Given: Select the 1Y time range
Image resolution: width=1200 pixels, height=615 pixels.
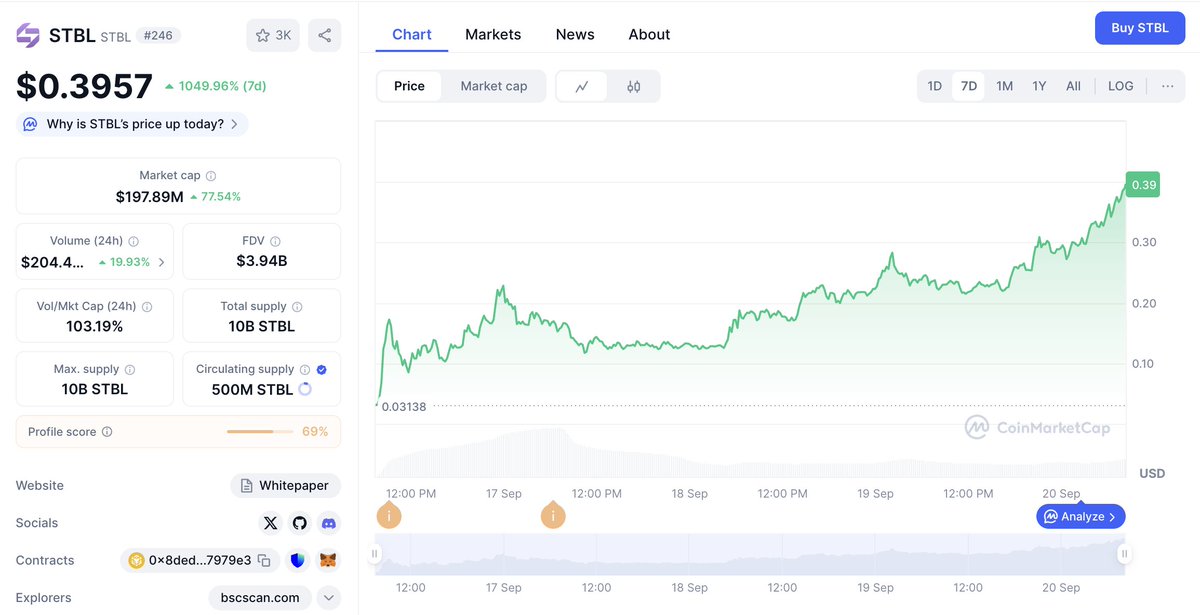Looking at the screenshot, I should click(x=1040, y=86).
